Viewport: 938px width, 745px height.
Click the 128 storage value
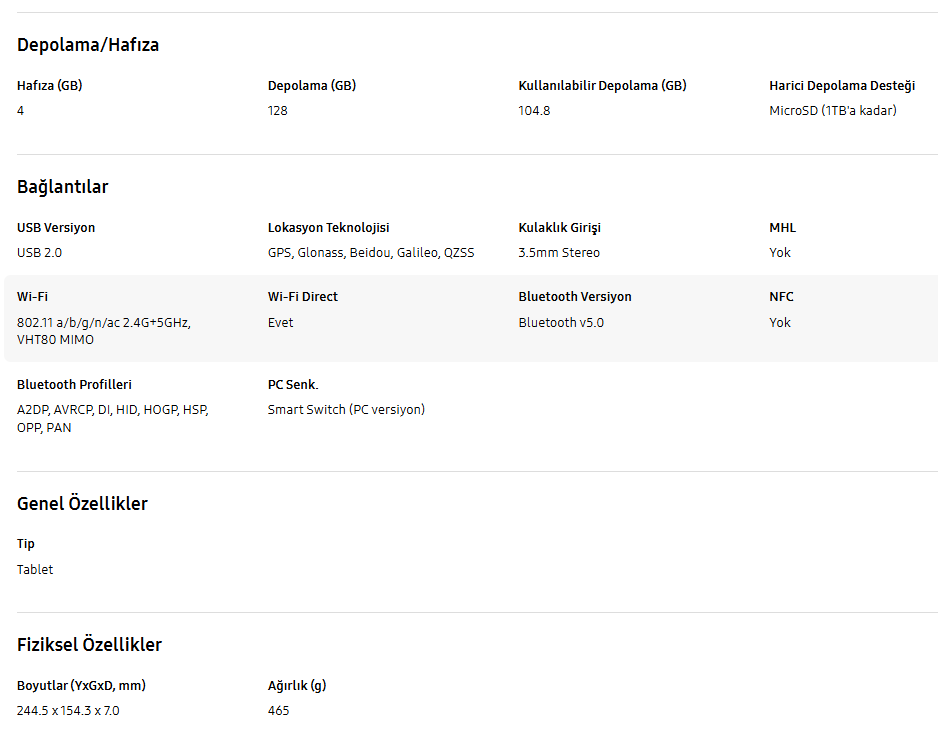coord(278,111)
